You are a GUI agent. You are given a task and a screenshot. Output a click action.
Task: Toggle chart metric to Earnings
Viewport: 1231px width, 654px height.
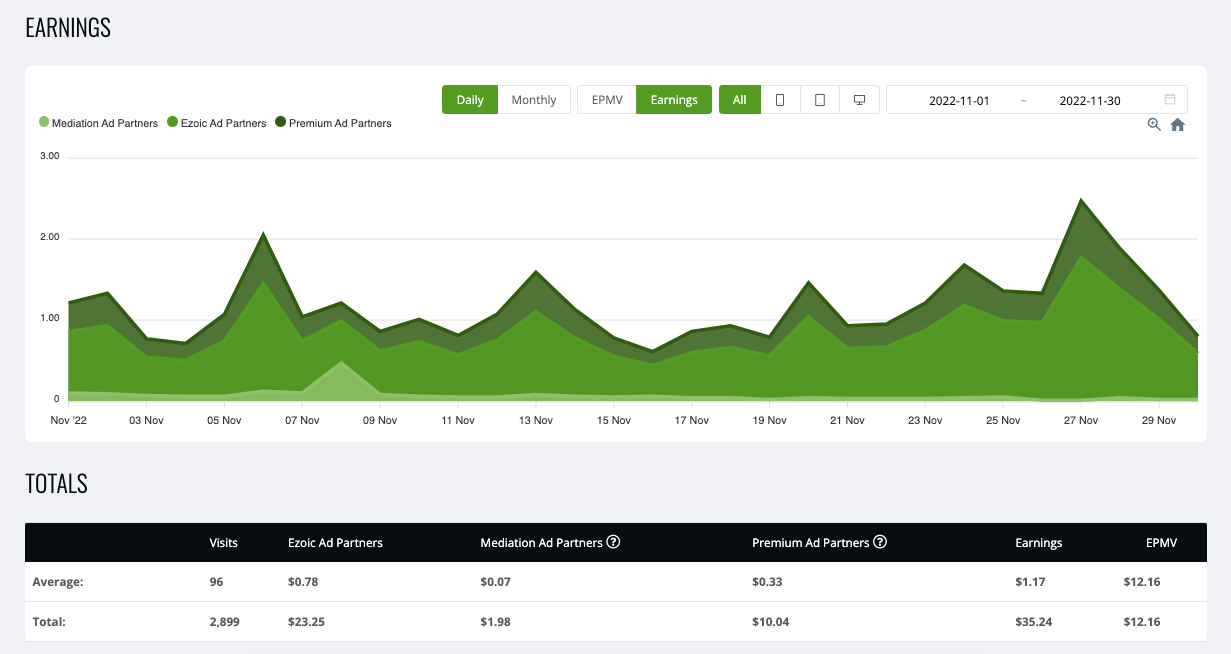point(674,100)
